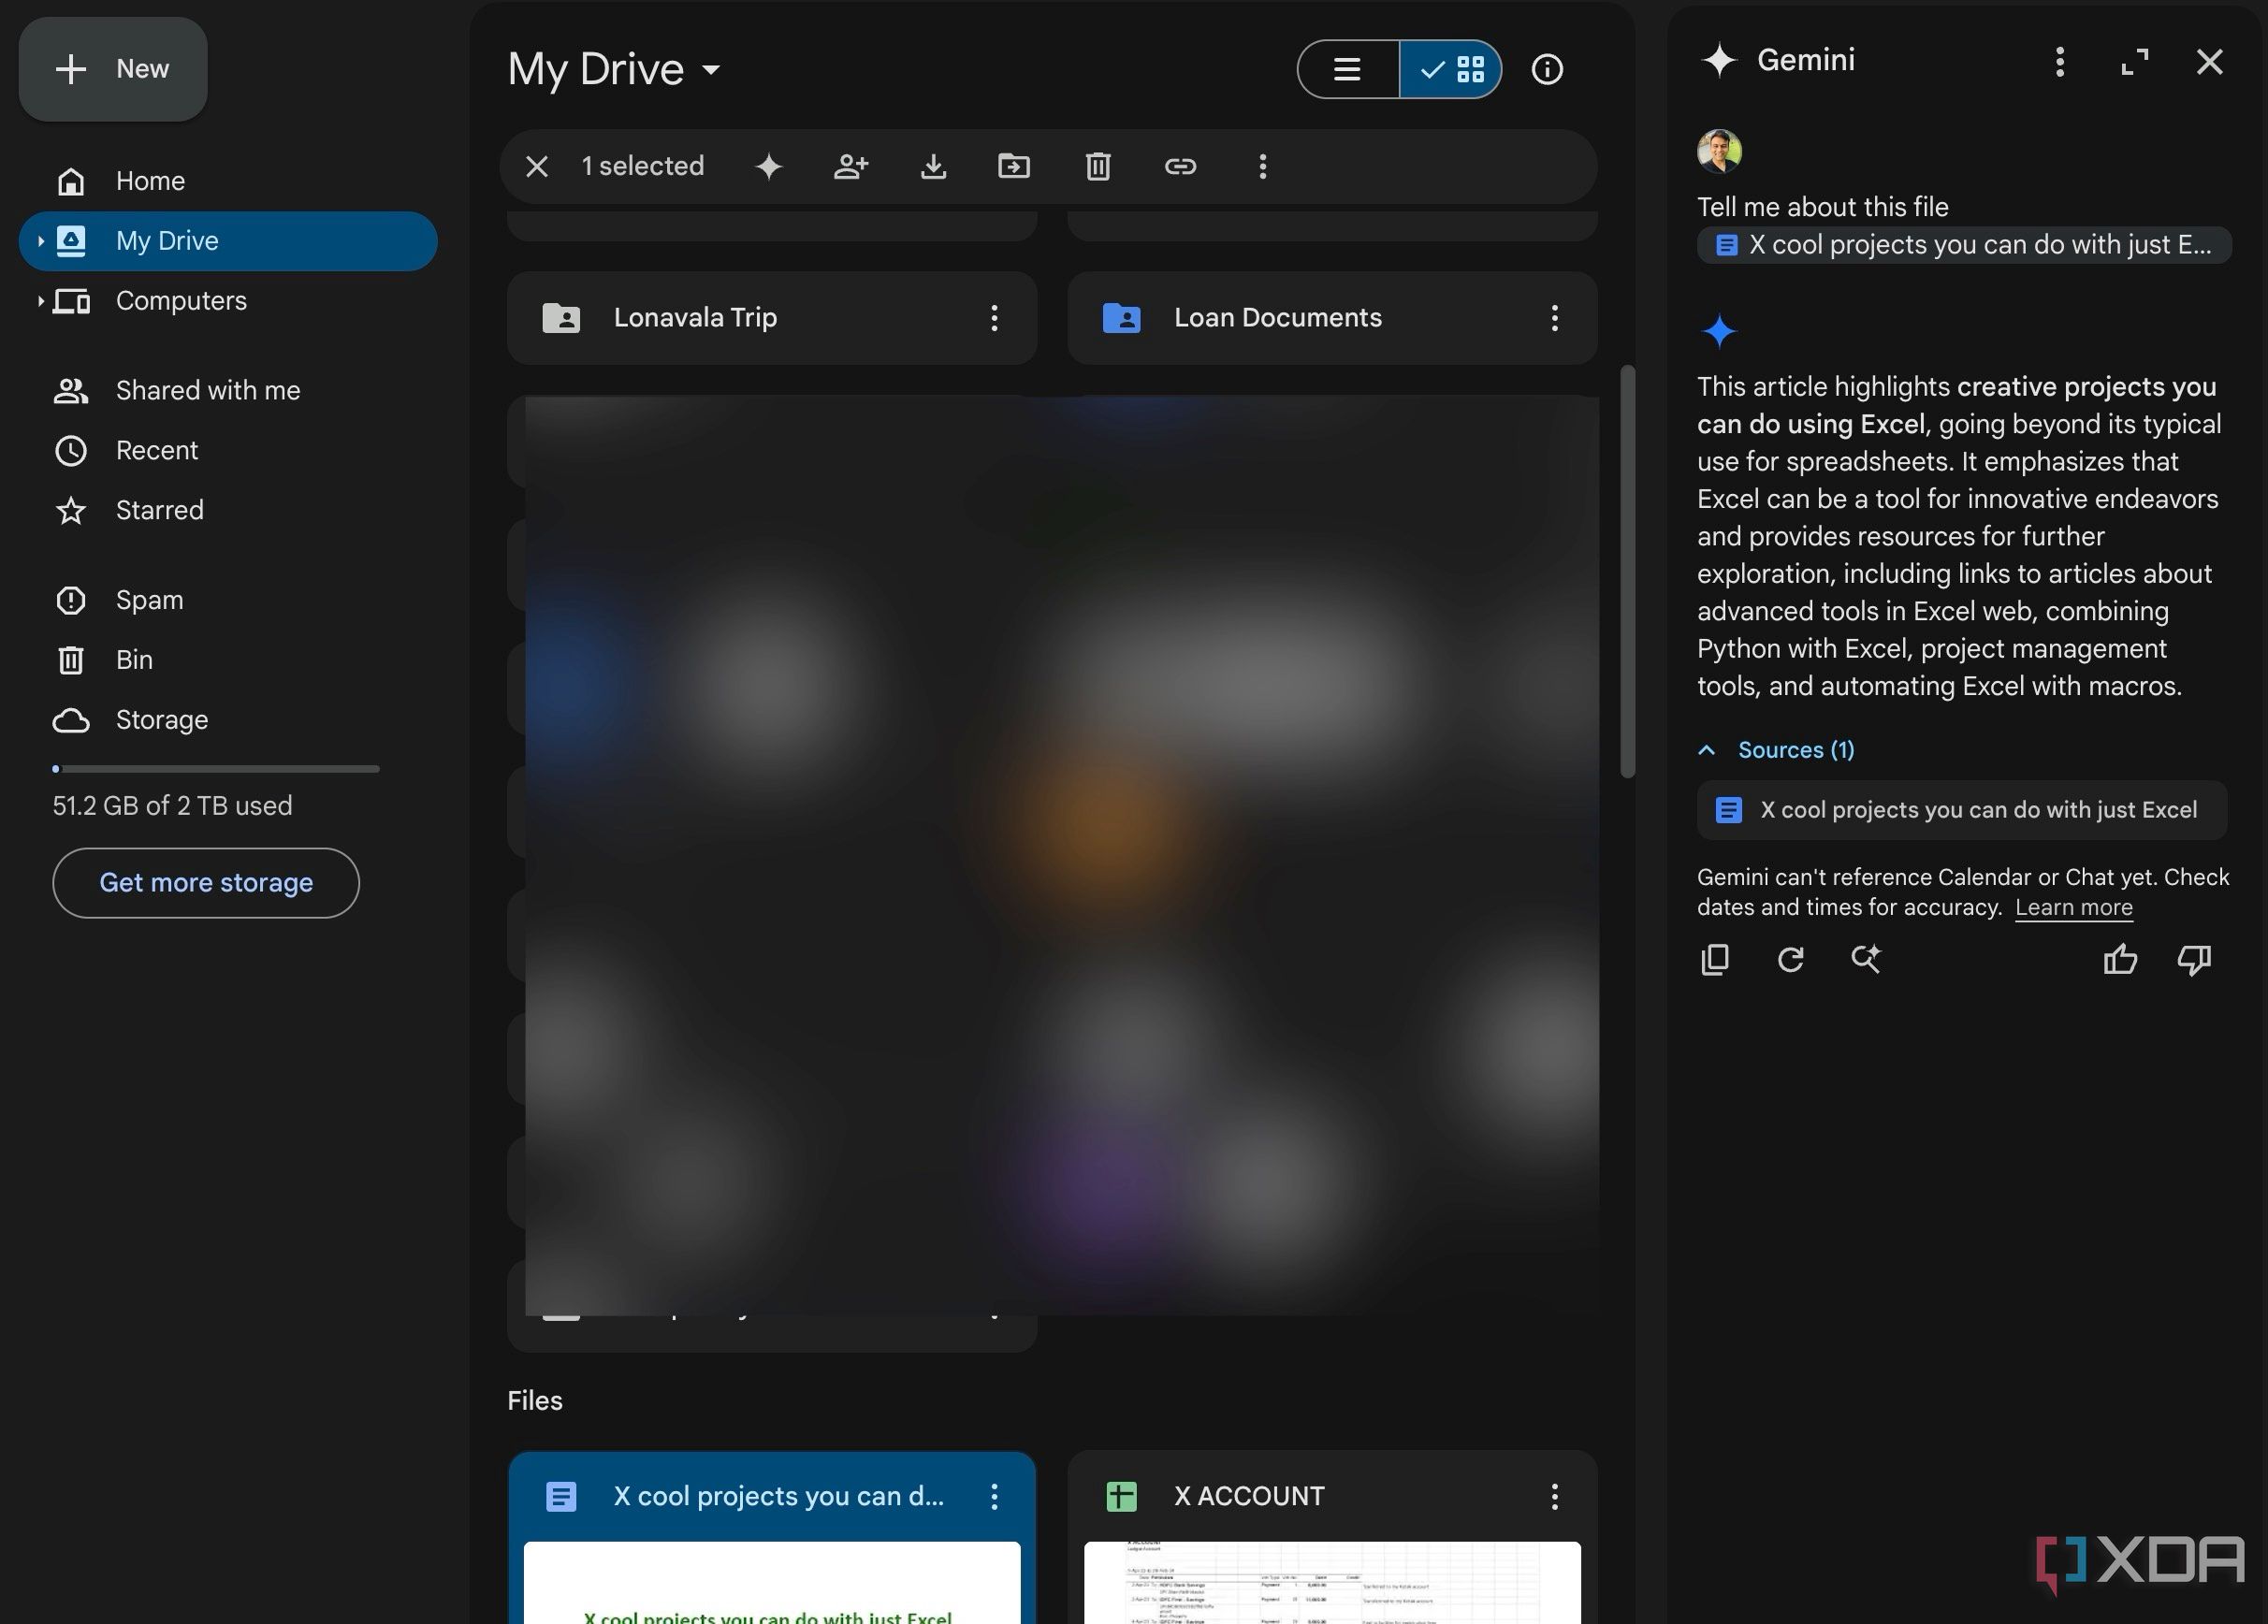Open options menu for X ACCOUNT file
Viewport: 2268px width, 1624px height.
1554,1497
